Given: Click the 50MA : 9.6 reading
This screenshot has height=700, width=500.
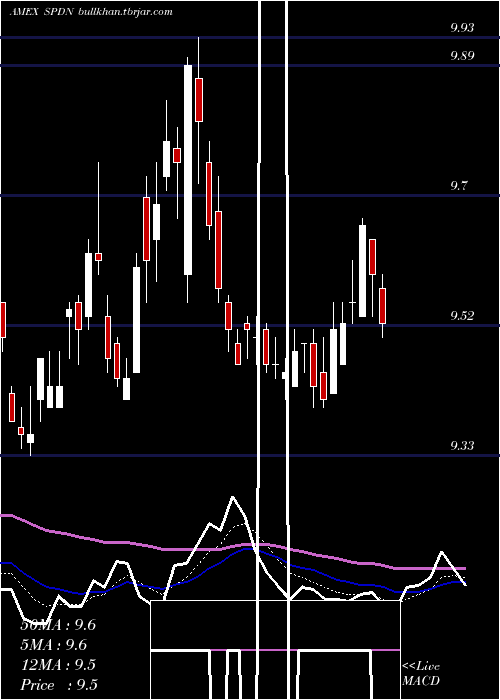Looking at the screenshot, I should click(58, 625).
